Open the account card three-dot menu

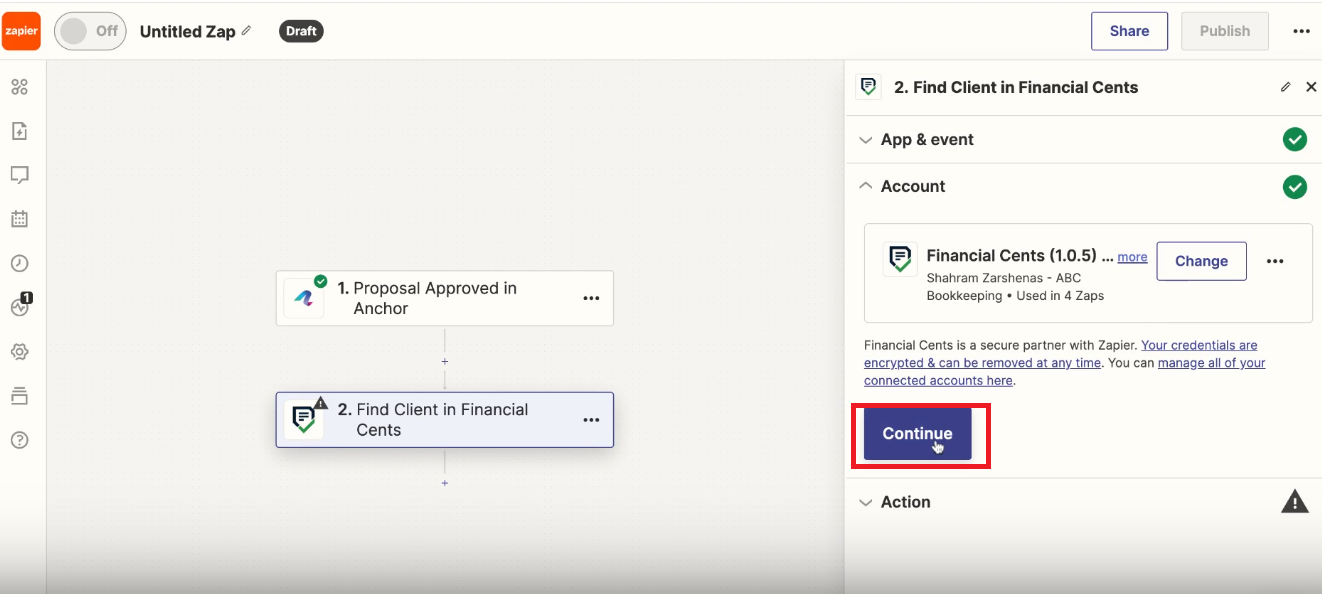[1275, 261]
